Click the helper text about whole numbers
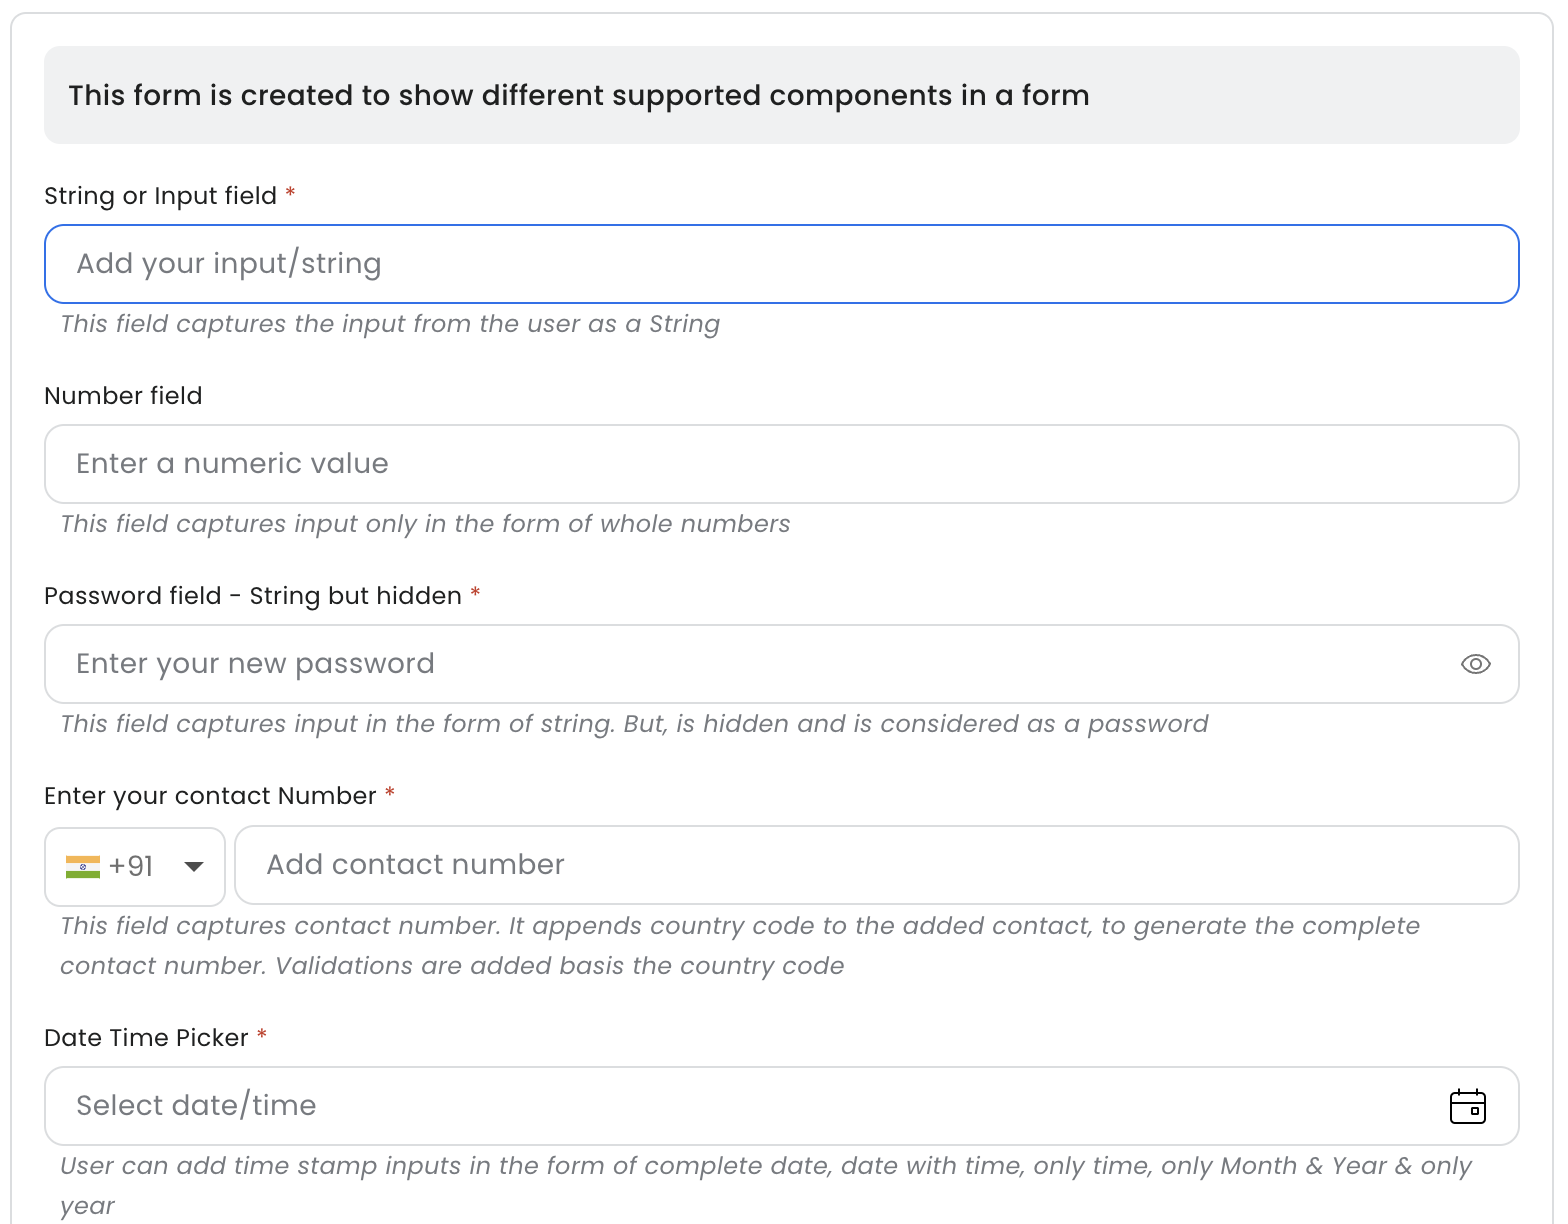 425,524
